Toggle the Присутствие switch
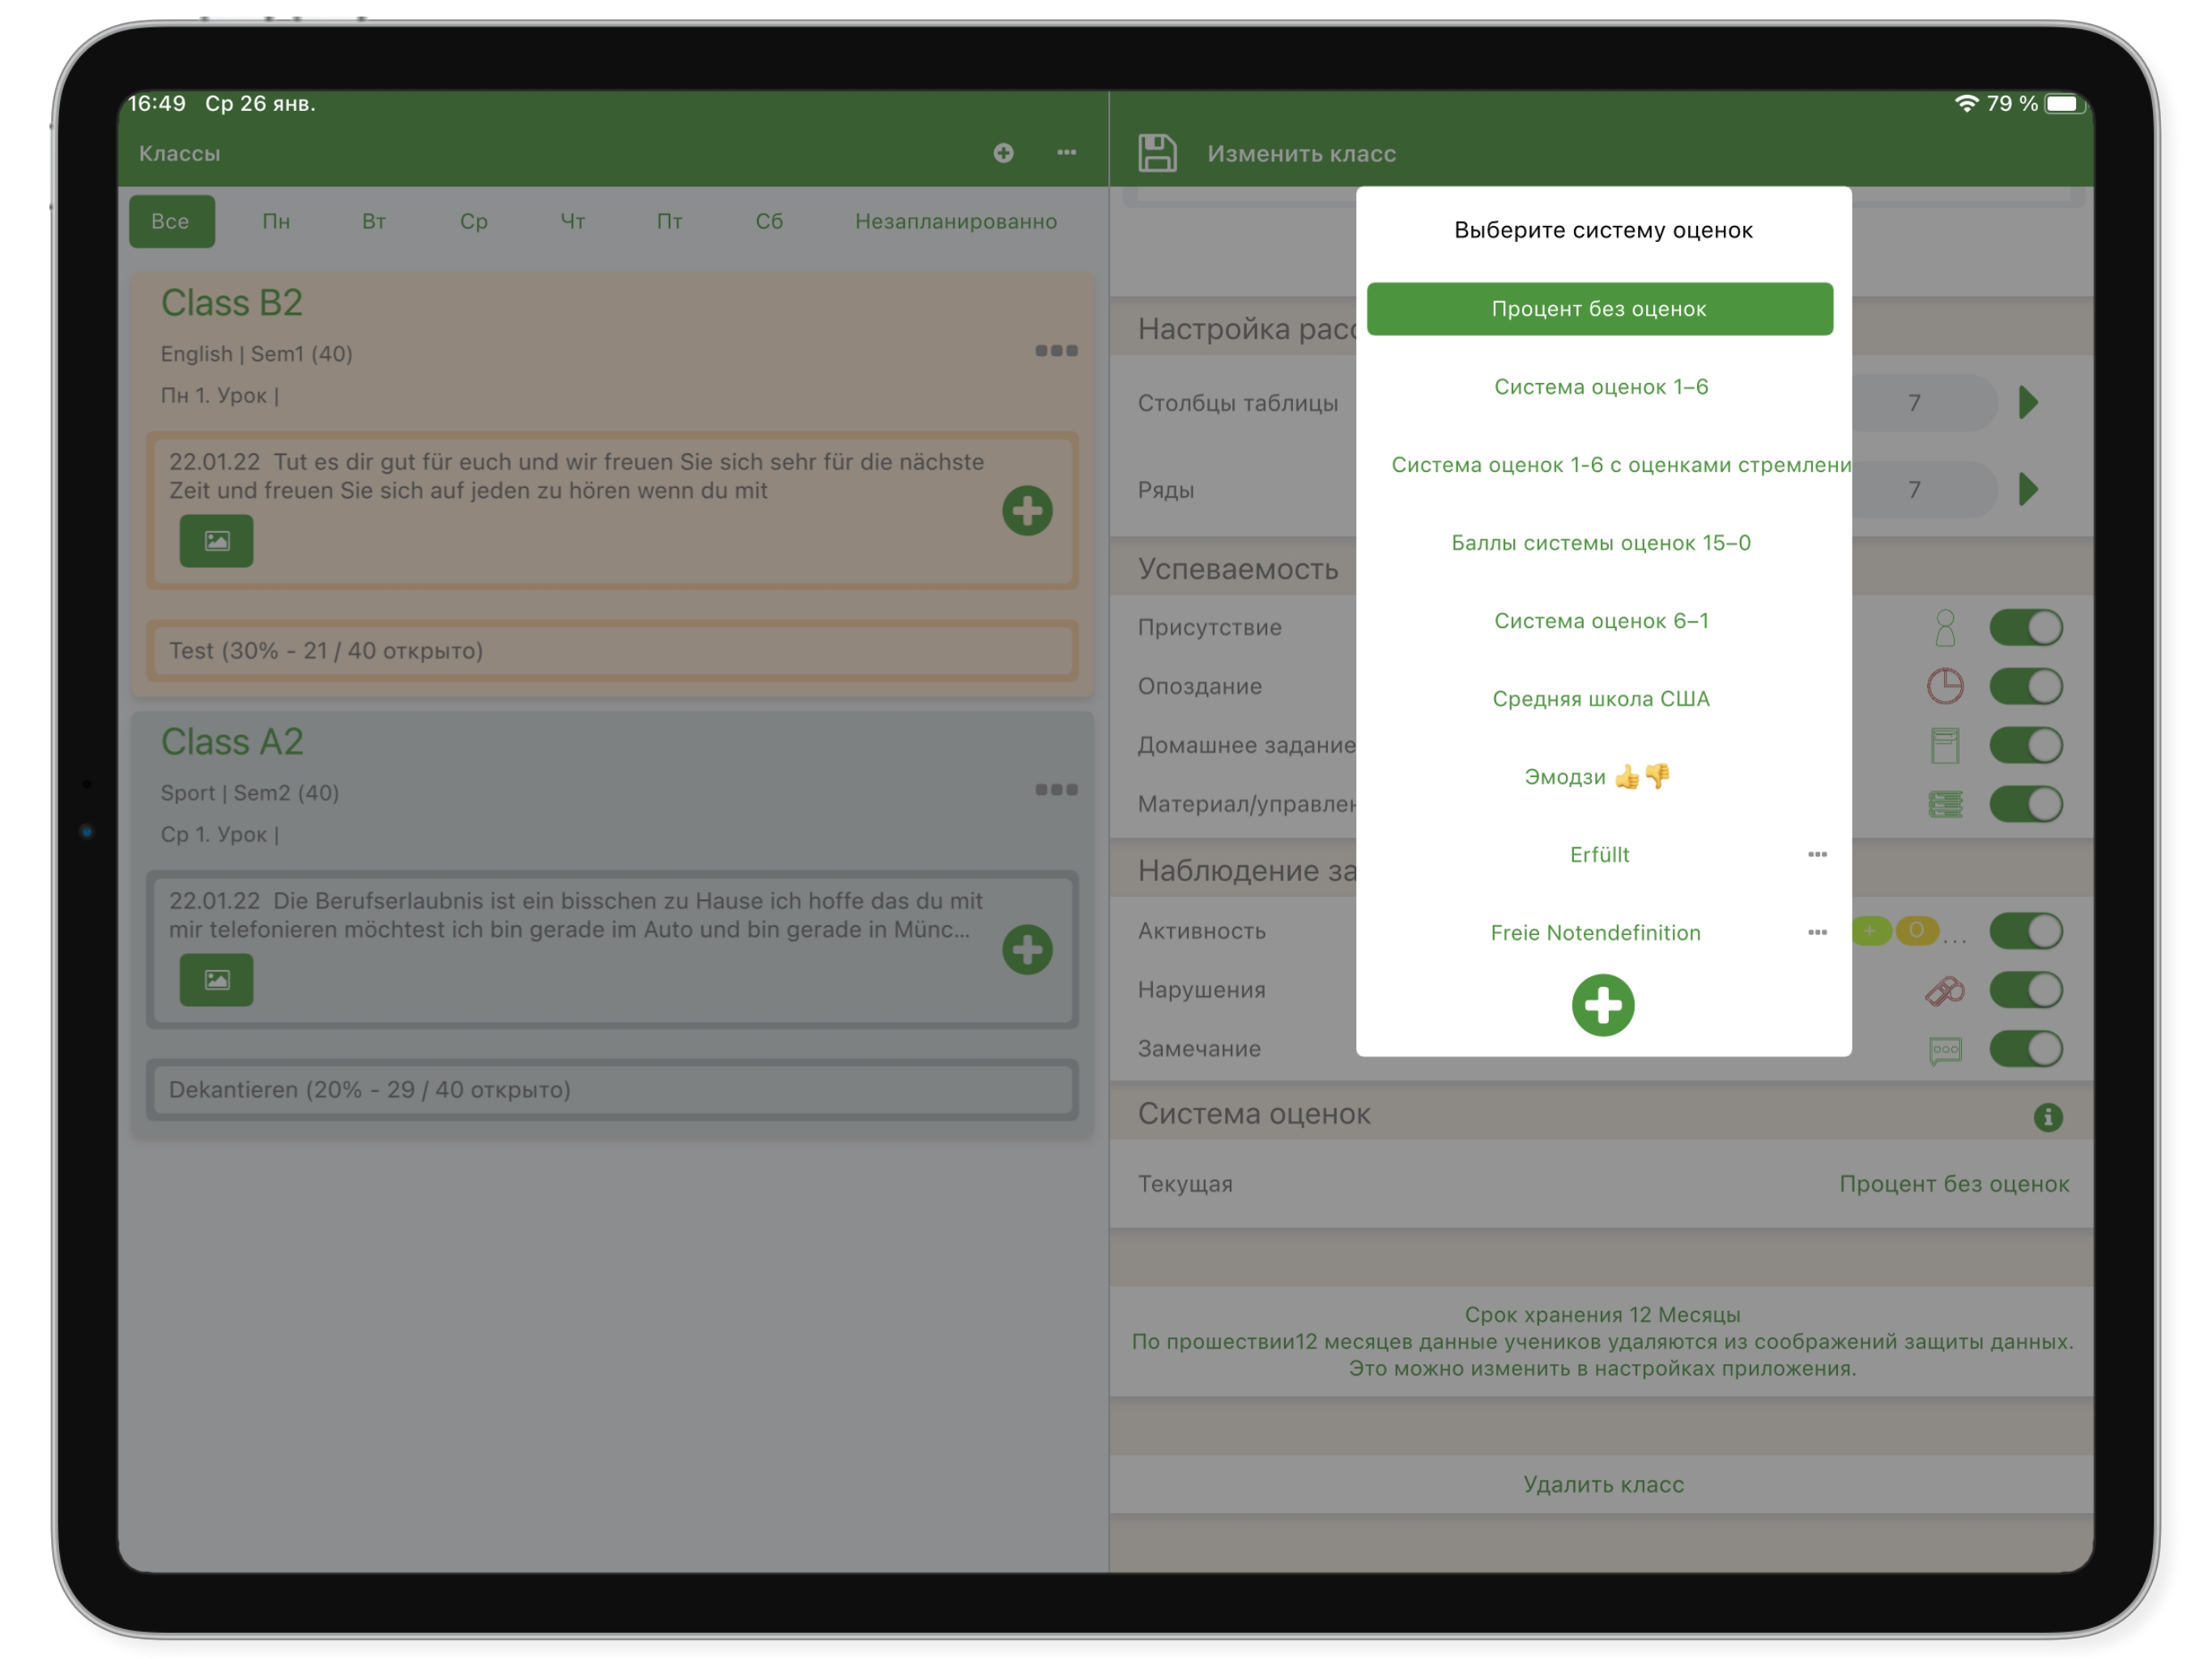The height and width of the screenshot is (1658, 2212). point(2025,628)
